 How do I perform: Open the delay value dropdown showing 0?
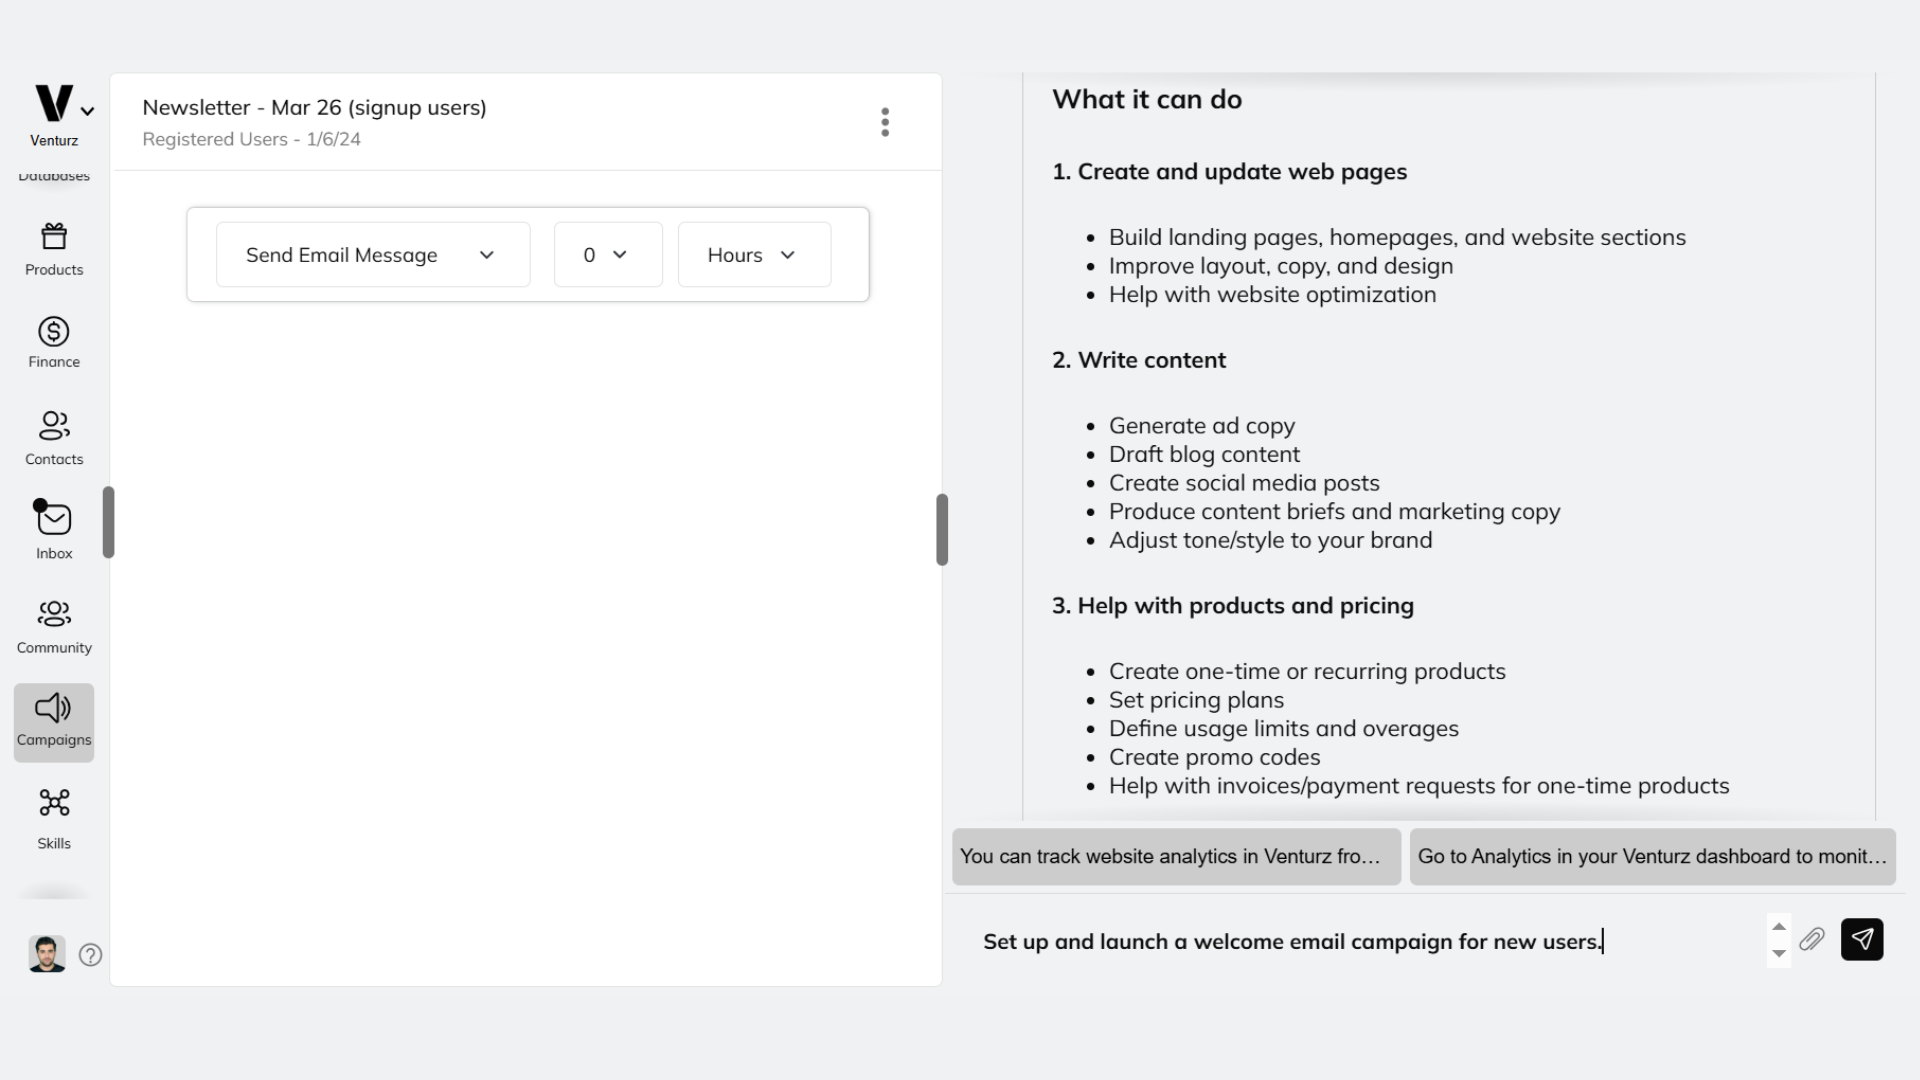[607, 254]
